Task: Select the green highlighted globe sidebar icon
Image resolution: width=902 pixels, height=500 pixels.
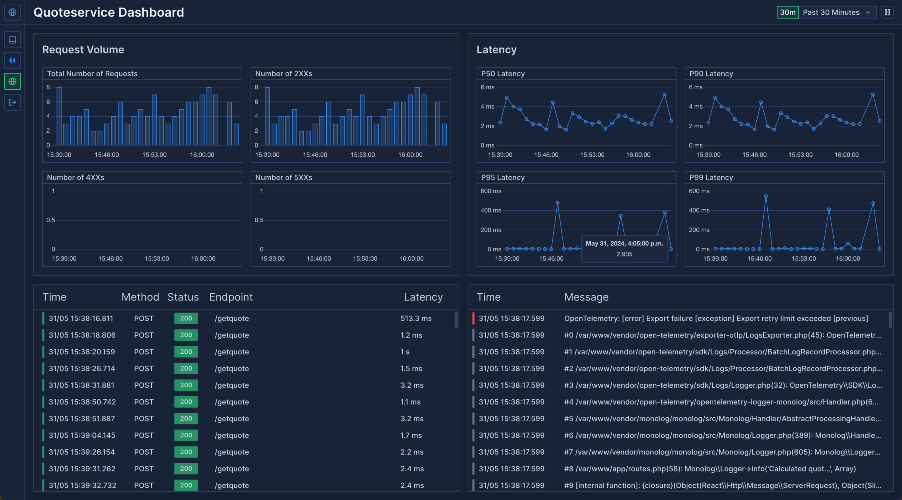Action: click(x=12, y=82)
